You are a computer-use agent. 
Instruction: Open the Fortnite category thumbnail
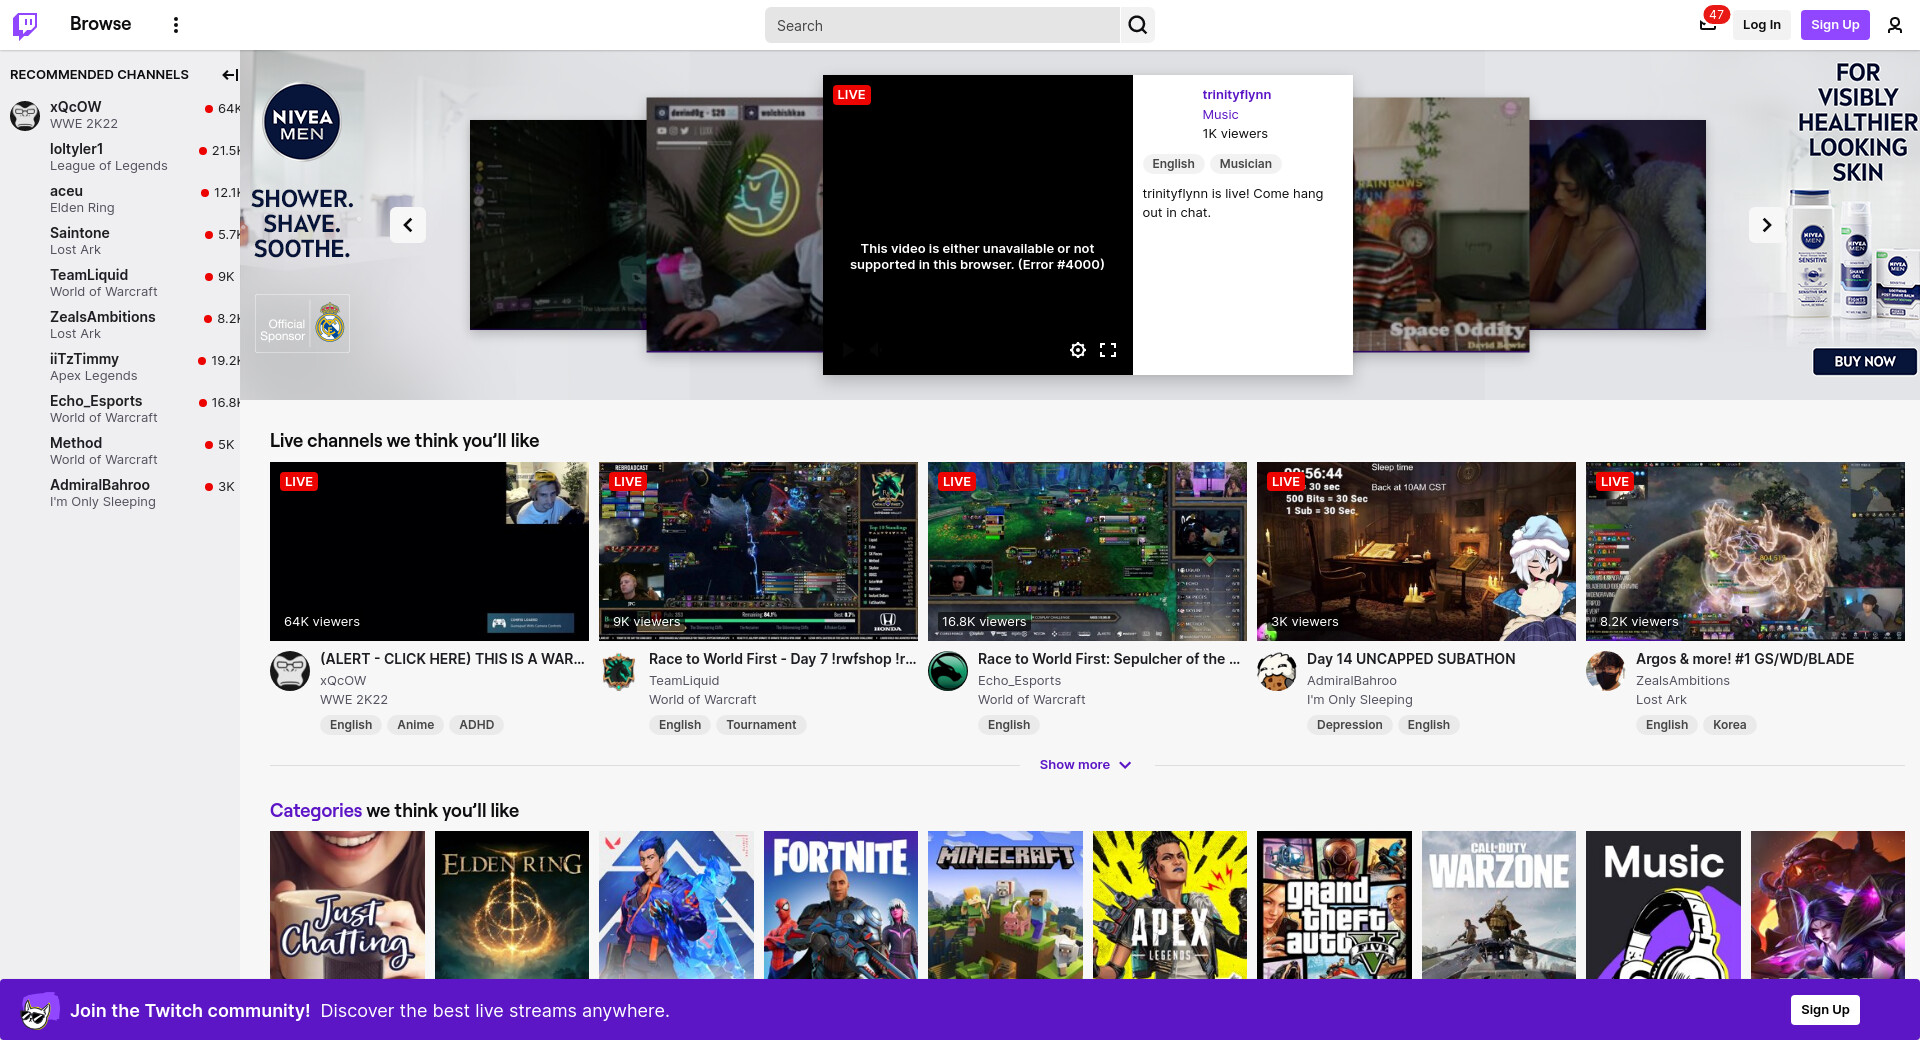840,905
